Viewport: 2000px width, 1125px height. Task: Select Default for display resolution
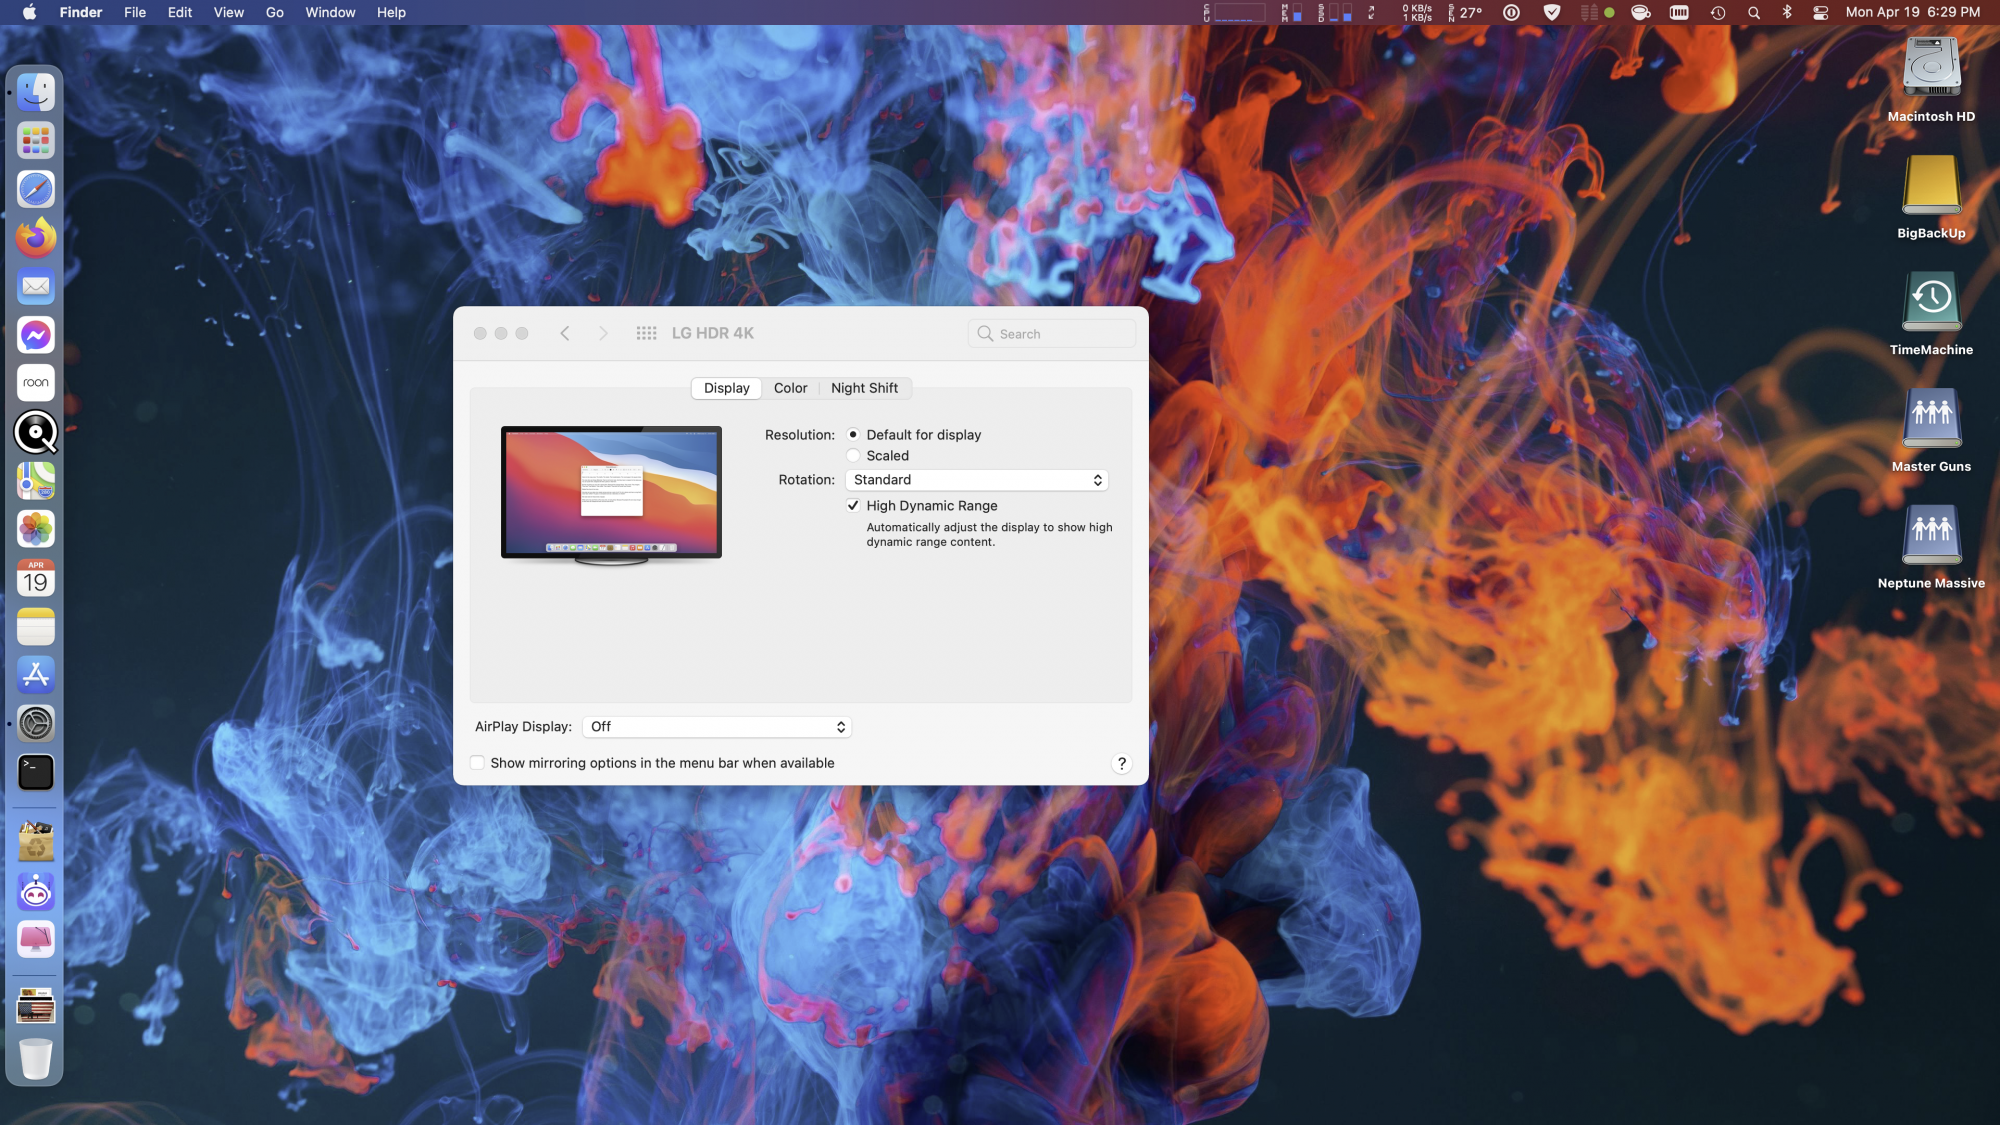pyautogui.click(x=853, y=435)
